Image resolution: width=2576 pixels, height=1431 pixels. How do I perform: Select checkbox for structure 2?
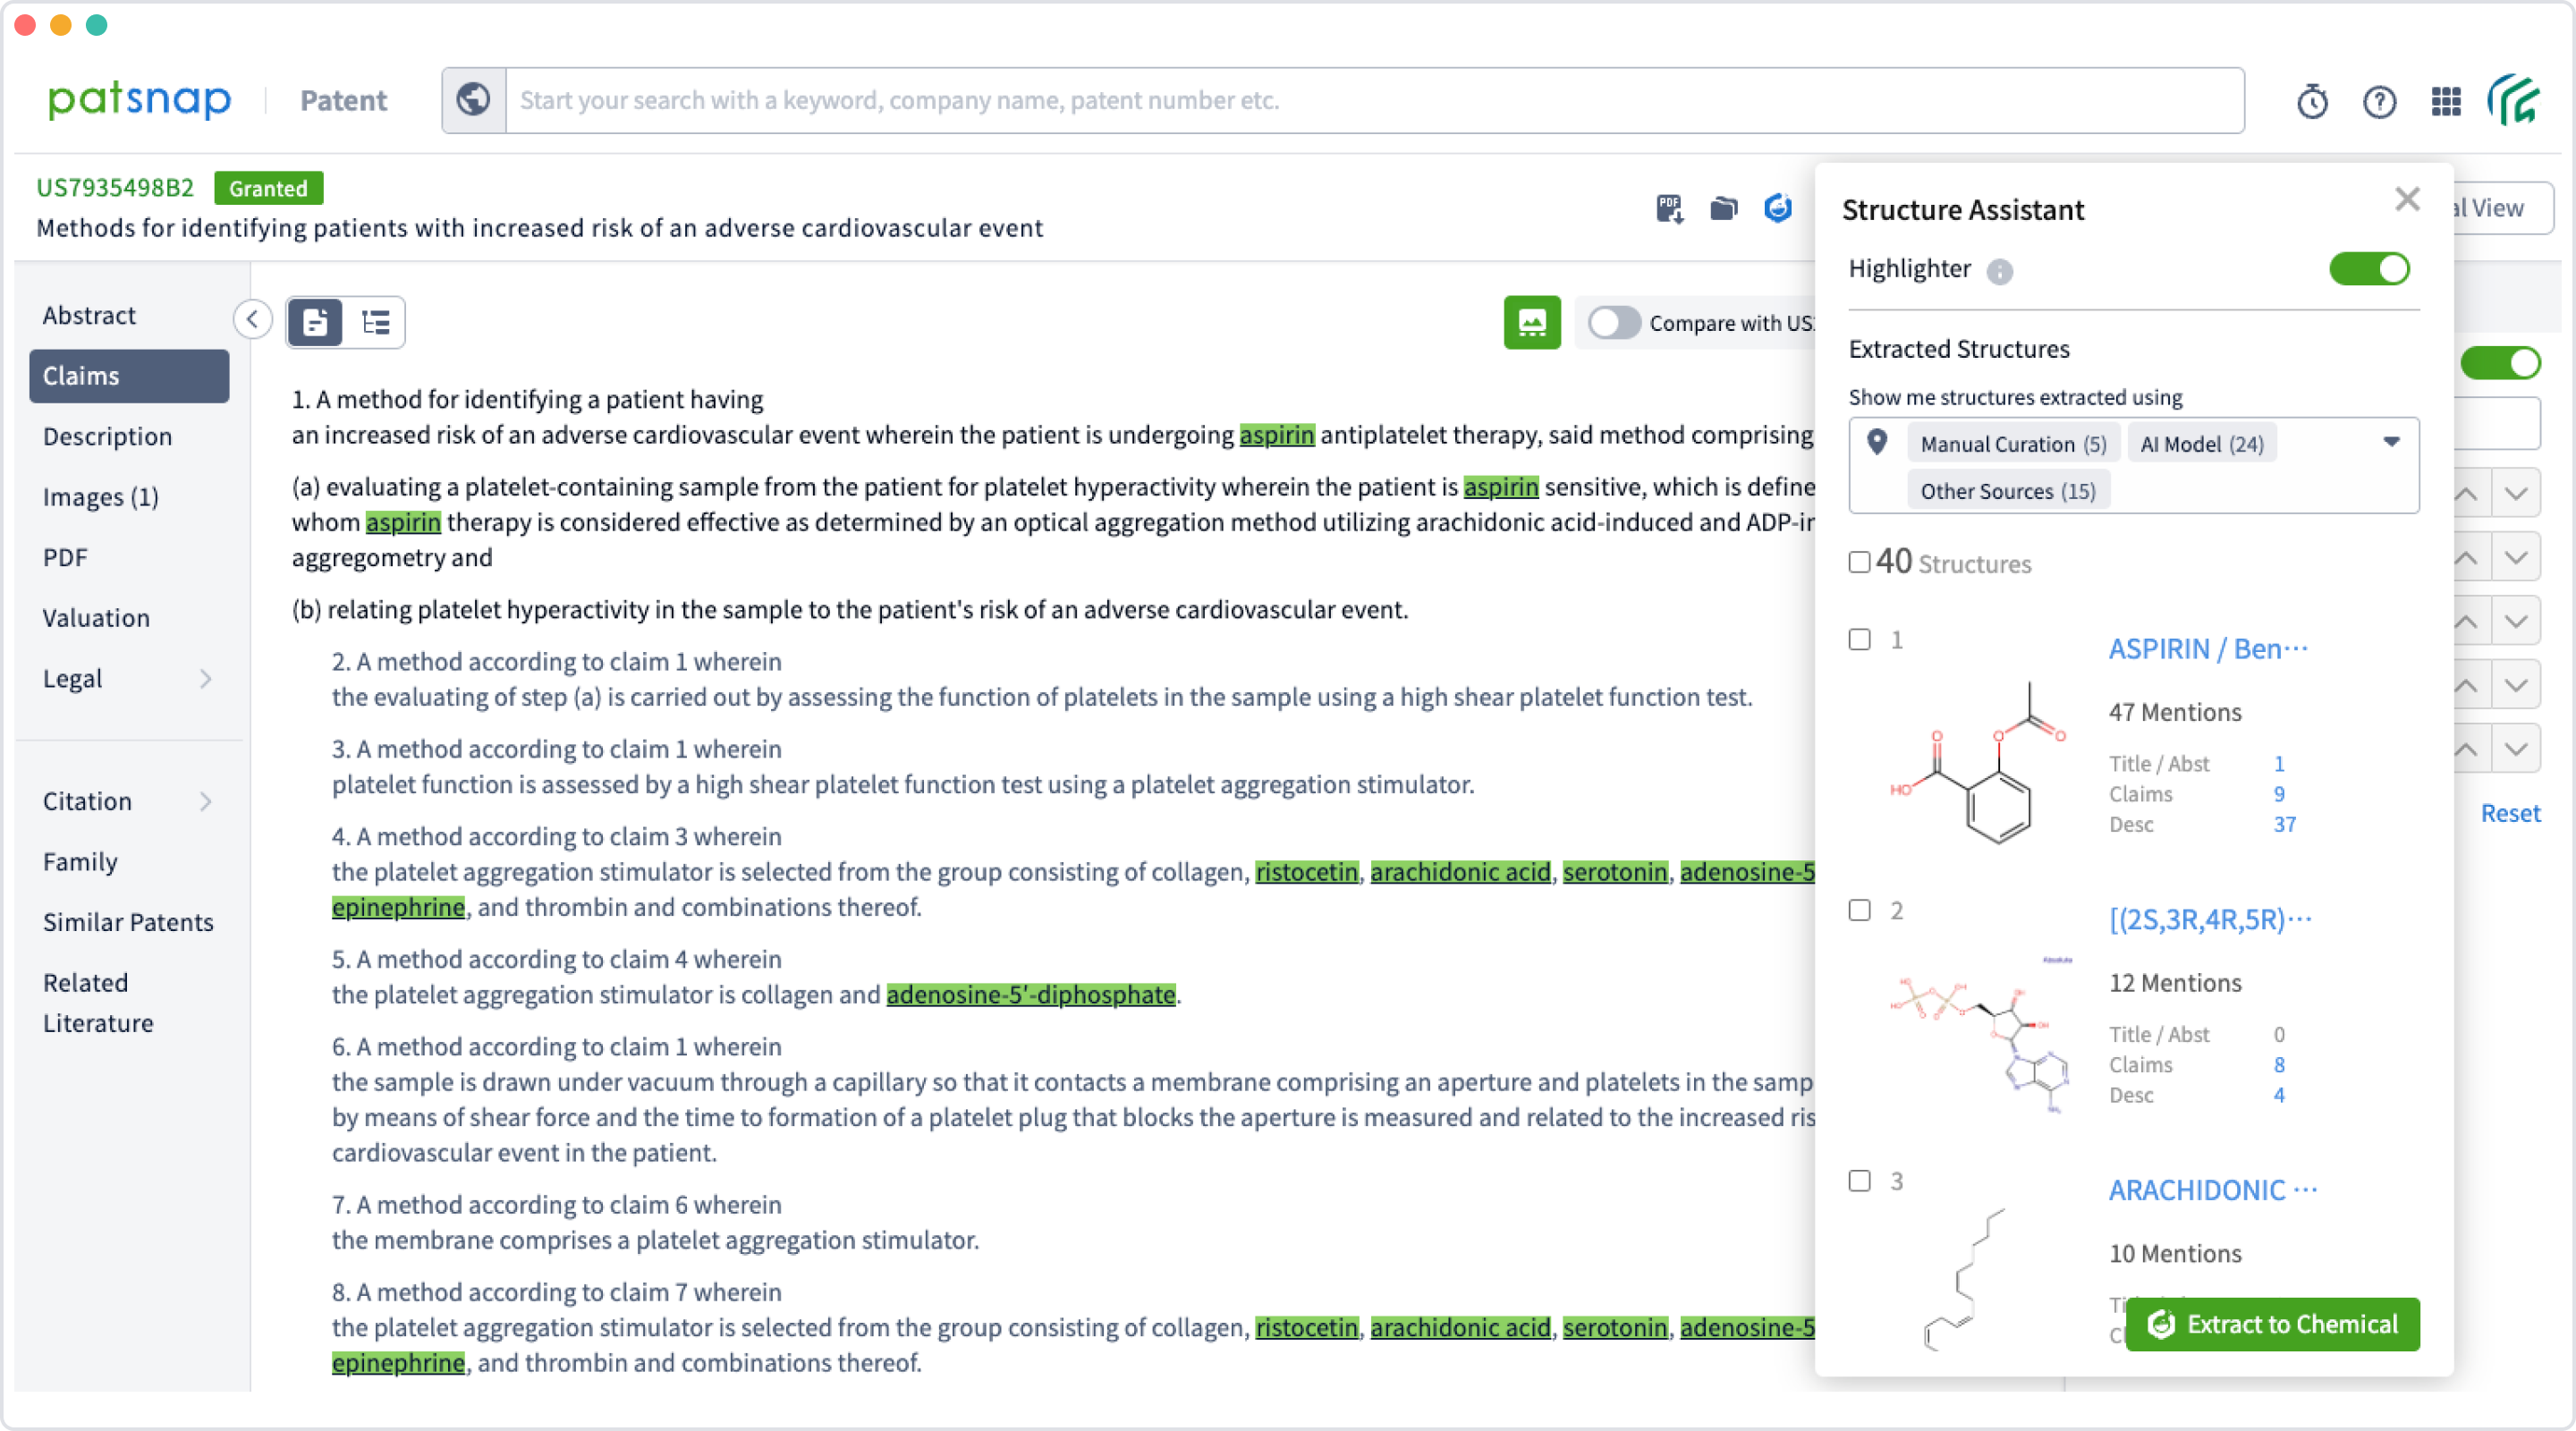coord(1860,910)
